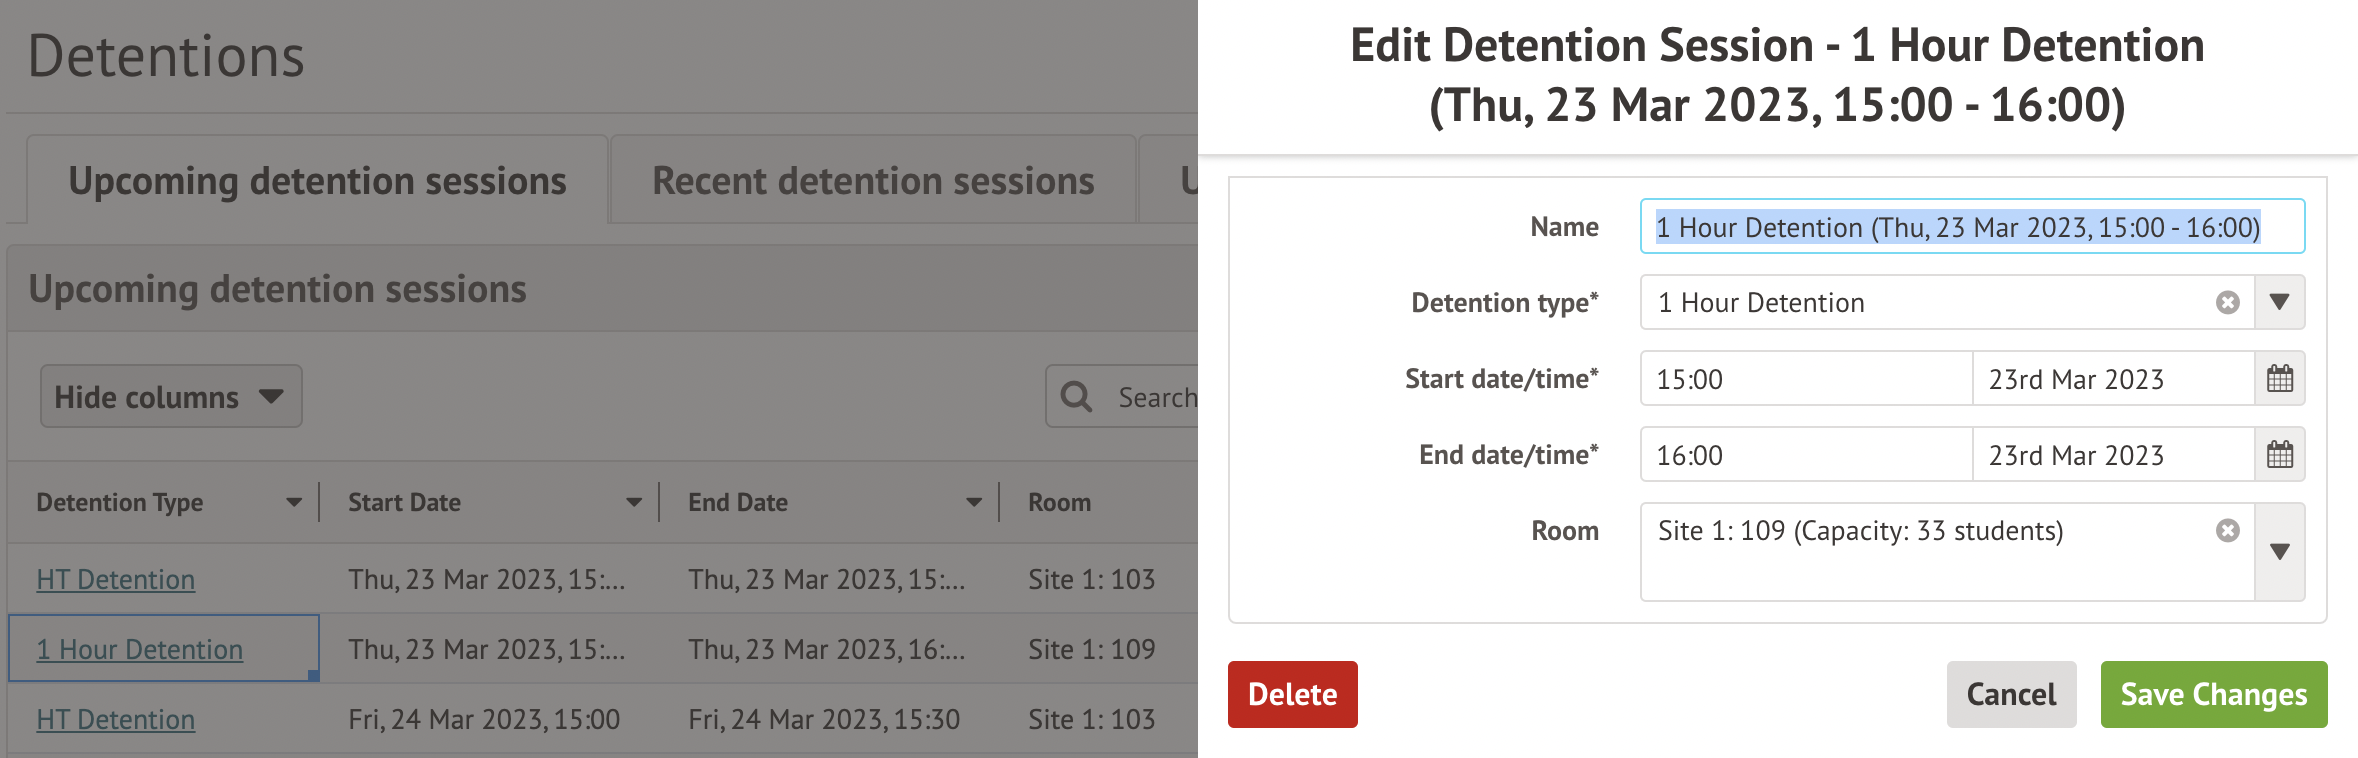
Task: Expand the Room dropdown arrow
Action: 2280,552
